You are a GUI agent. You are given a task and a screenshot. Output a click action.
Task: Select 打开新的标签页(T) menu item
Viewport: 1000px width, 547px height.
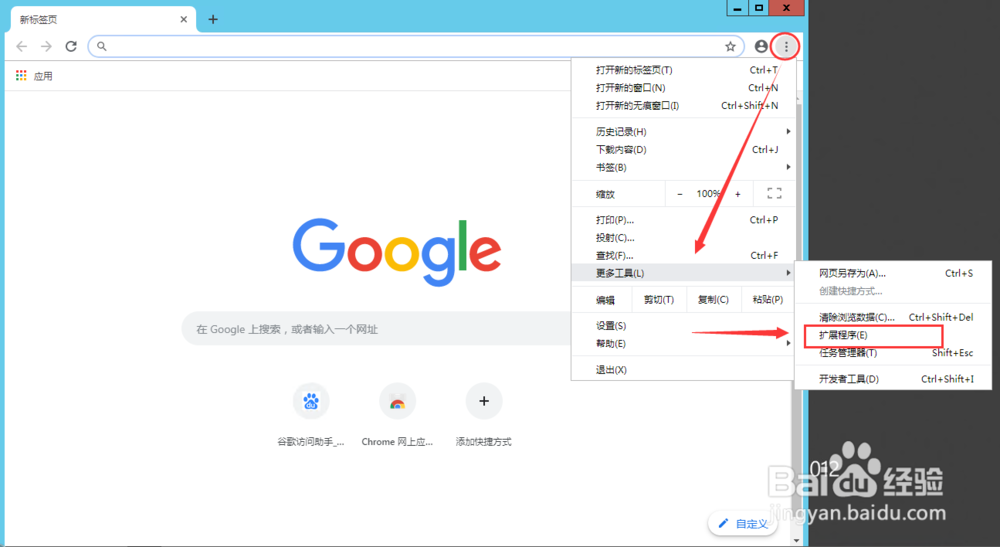pyautogui.click(x=684, y=70)
